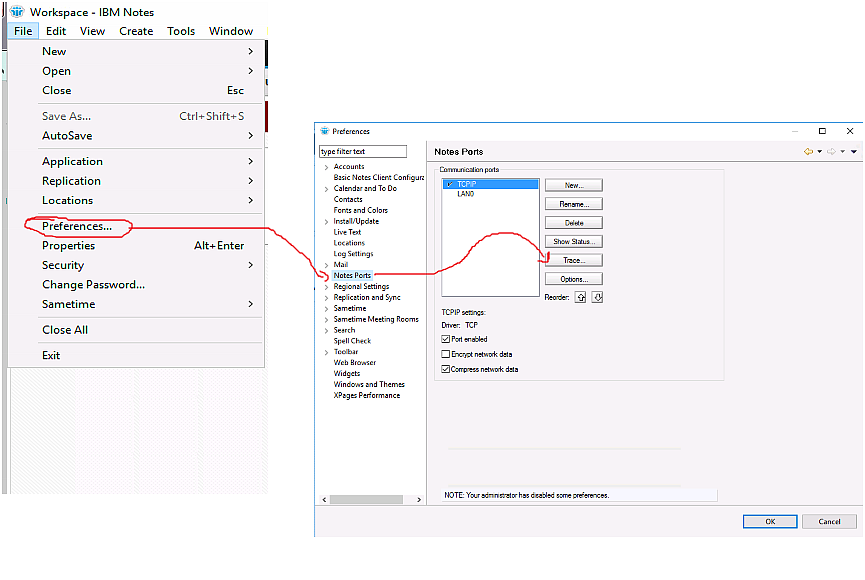Image resolution: width=865 pixels, height=580 pixels.
Task: Toggle the Port enabled checkbox
Action: [446, 339]
